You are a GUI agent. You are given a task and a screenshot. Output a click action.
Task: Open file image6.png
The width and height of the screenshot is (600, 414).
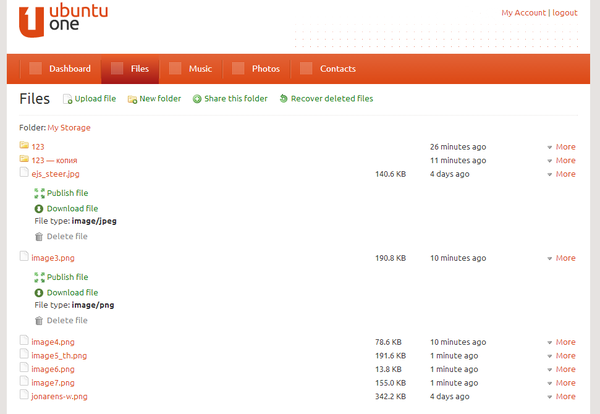pyautogui.click(x=53, y=369)
